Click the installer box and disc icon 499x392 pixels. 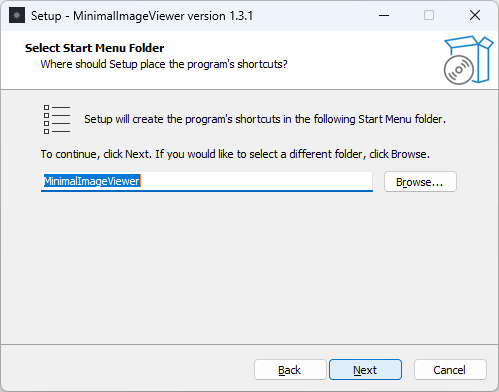point(468,60)
